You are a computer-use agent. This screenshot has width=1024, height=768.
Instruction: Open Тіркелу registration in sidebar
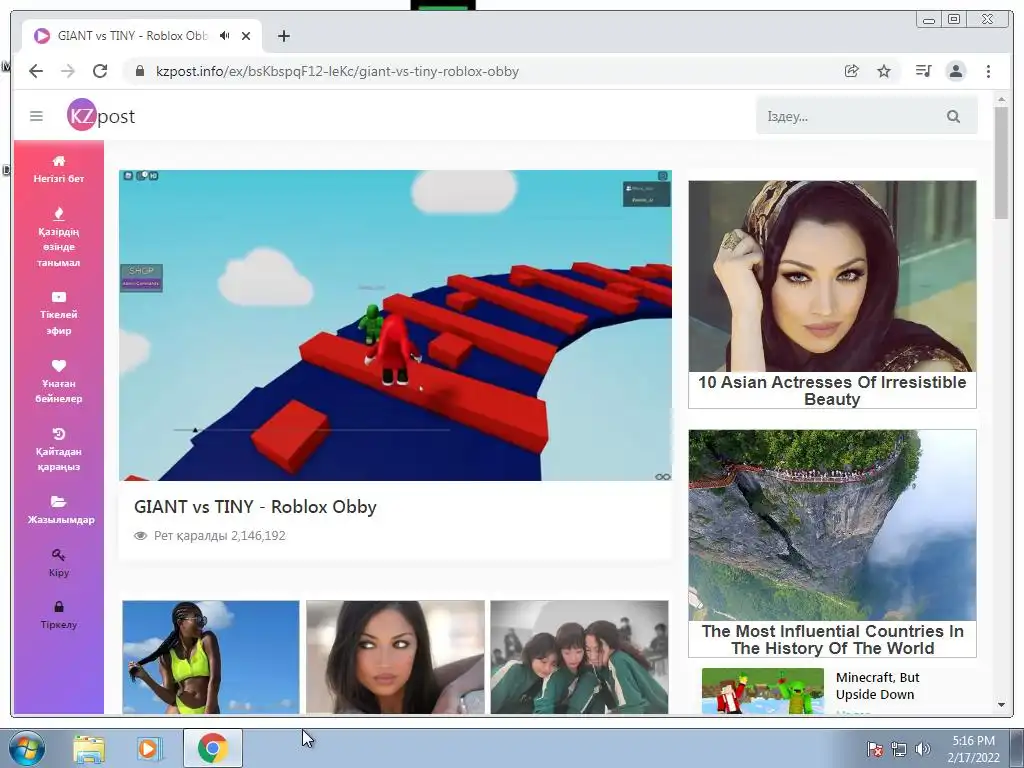59,615
